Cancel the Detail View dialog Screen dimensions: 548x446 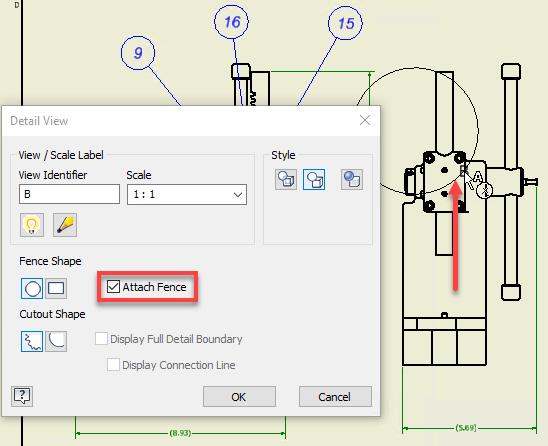[x=335, y=397]
